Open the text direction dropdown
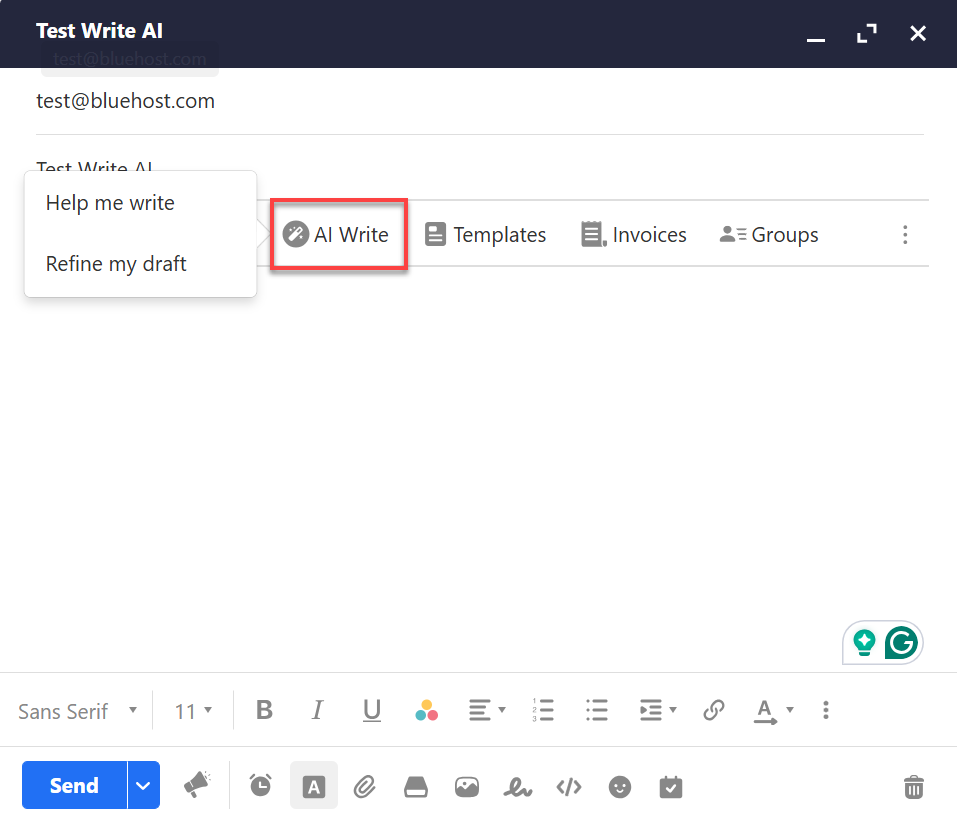The width and height of the screenshot is (957, 821). (773, 711)
